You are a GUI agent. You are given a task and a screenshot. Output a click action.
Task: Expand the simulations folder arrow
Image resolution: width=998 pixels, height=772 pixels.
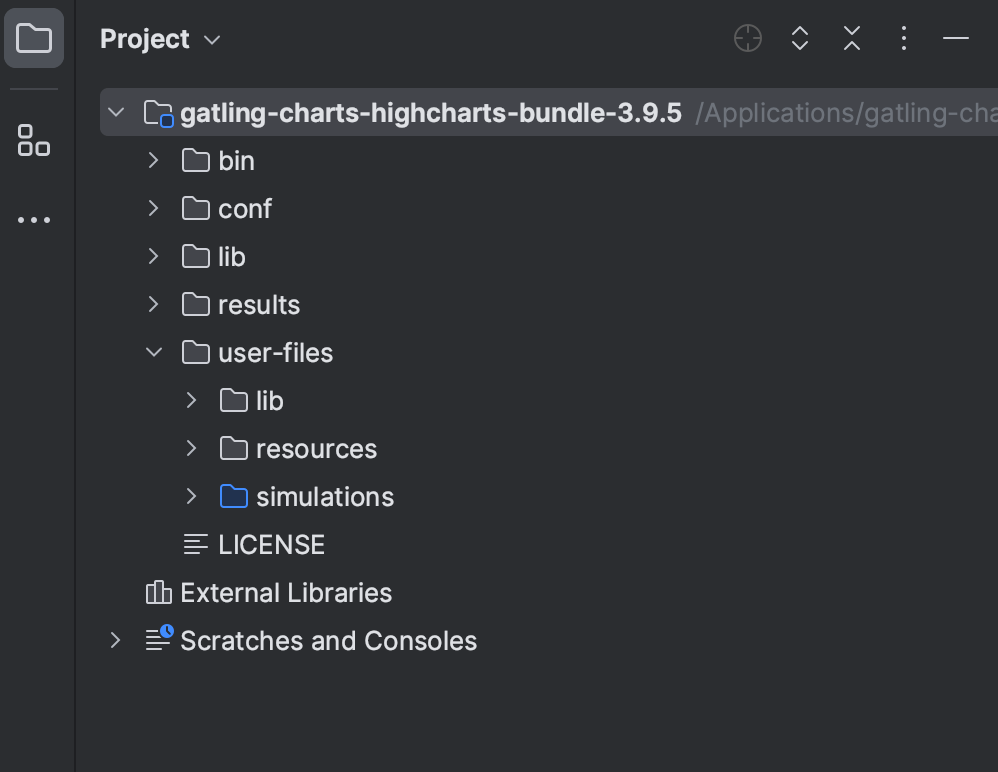(x=192, y=496)
